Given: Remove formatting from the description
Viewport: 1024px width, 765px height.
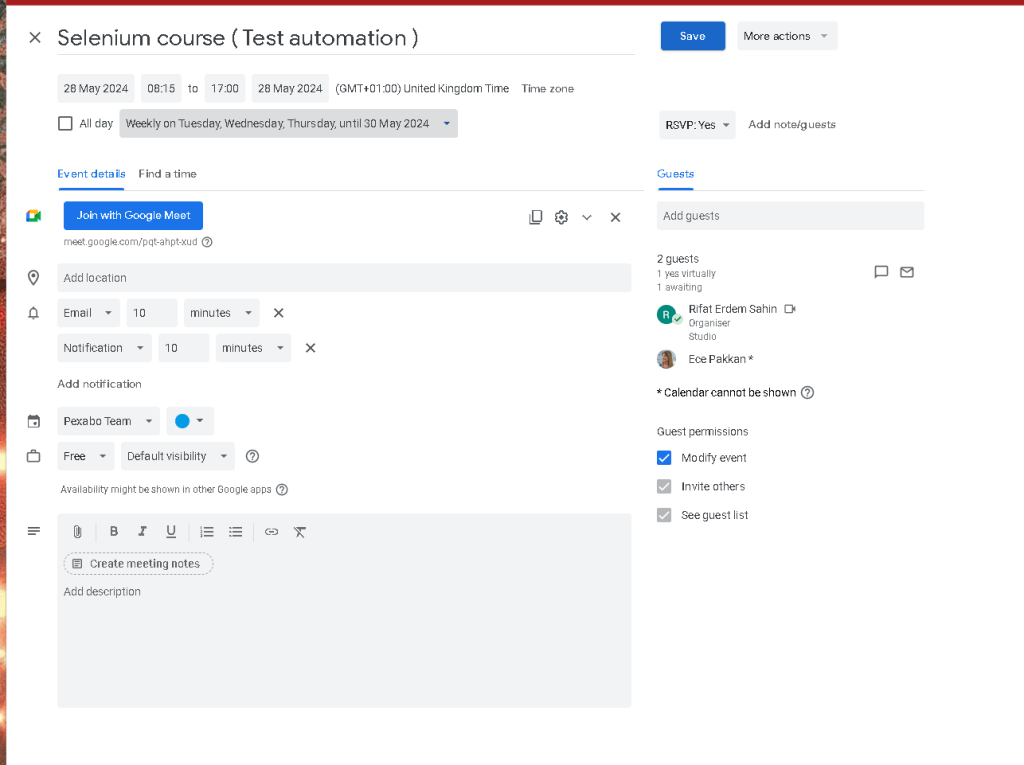Looking at the screenshot, I should click(300, 532).
